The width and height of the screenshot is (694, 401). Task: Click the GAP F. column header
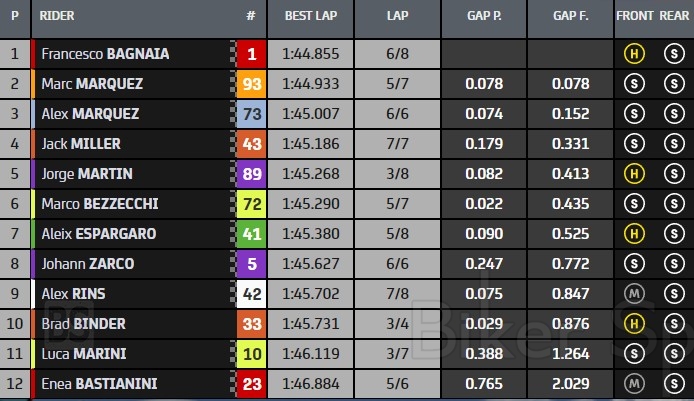pyautogui.click(x=570, y=17)
